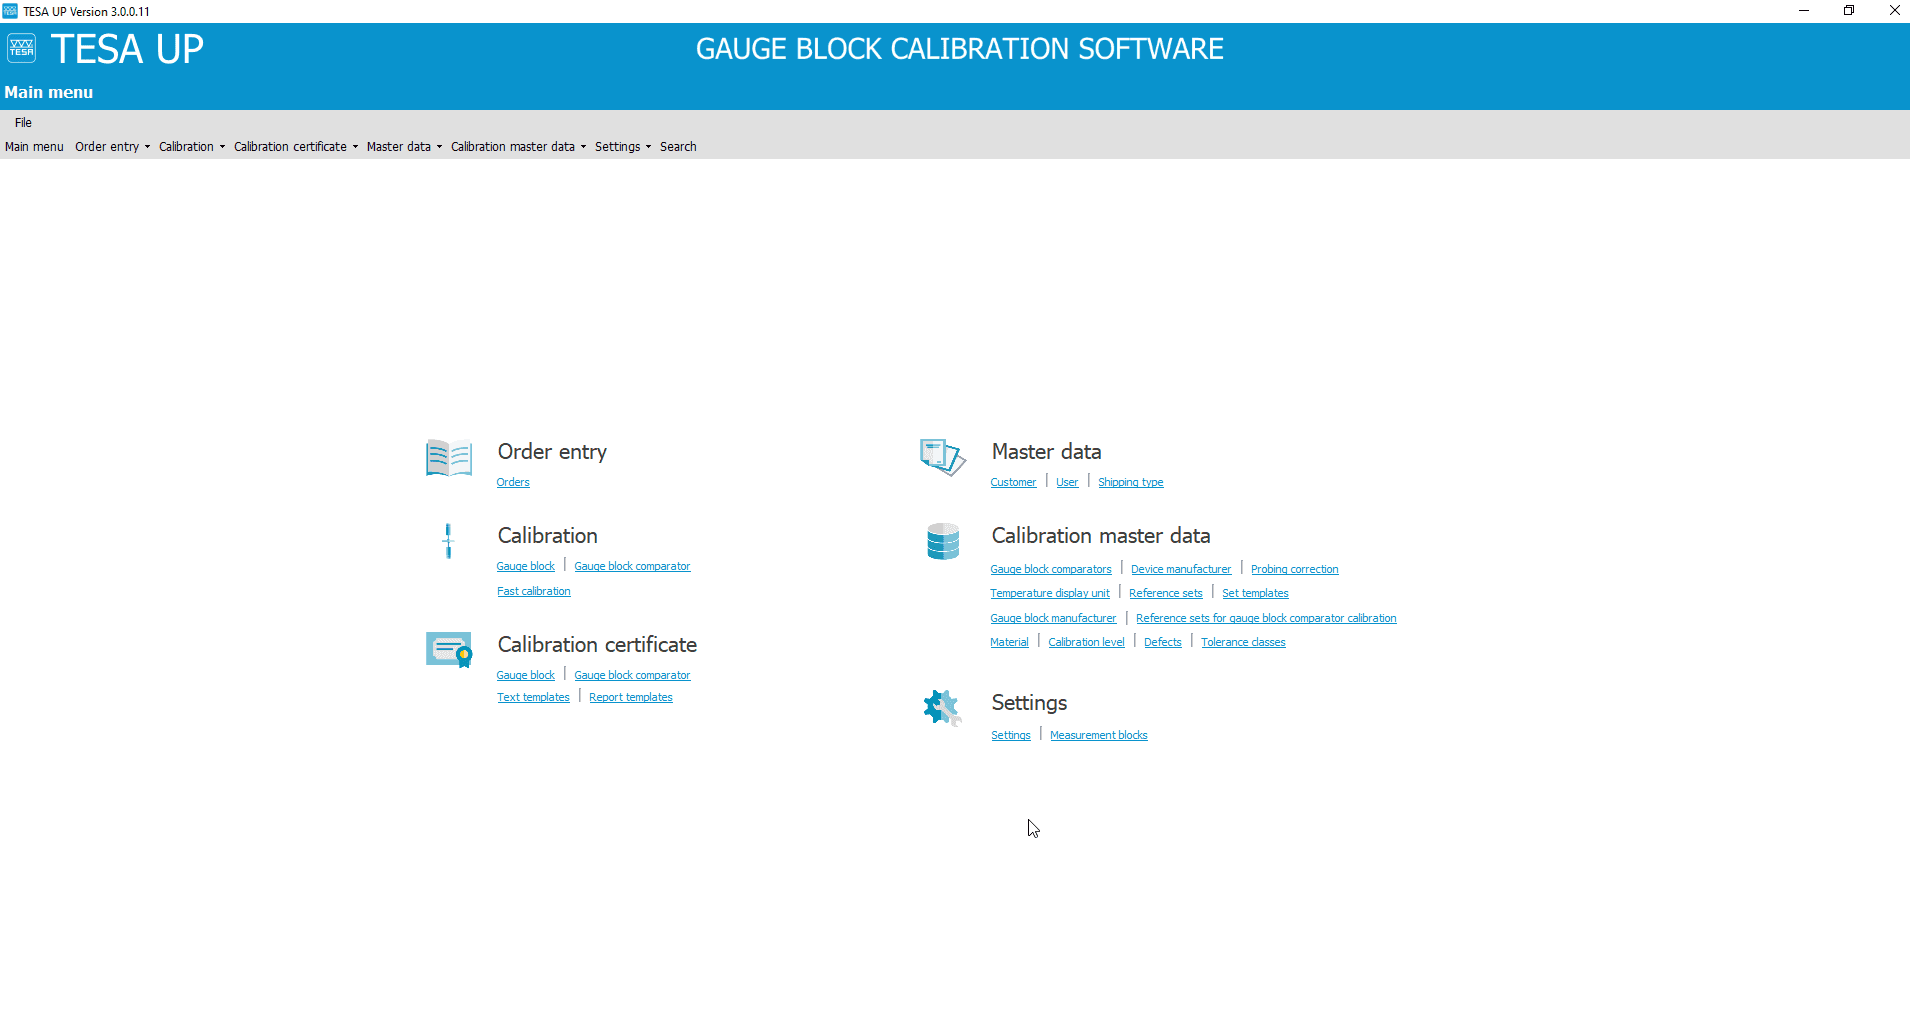Select Search in the menu bar

click(x=677, y=146)
